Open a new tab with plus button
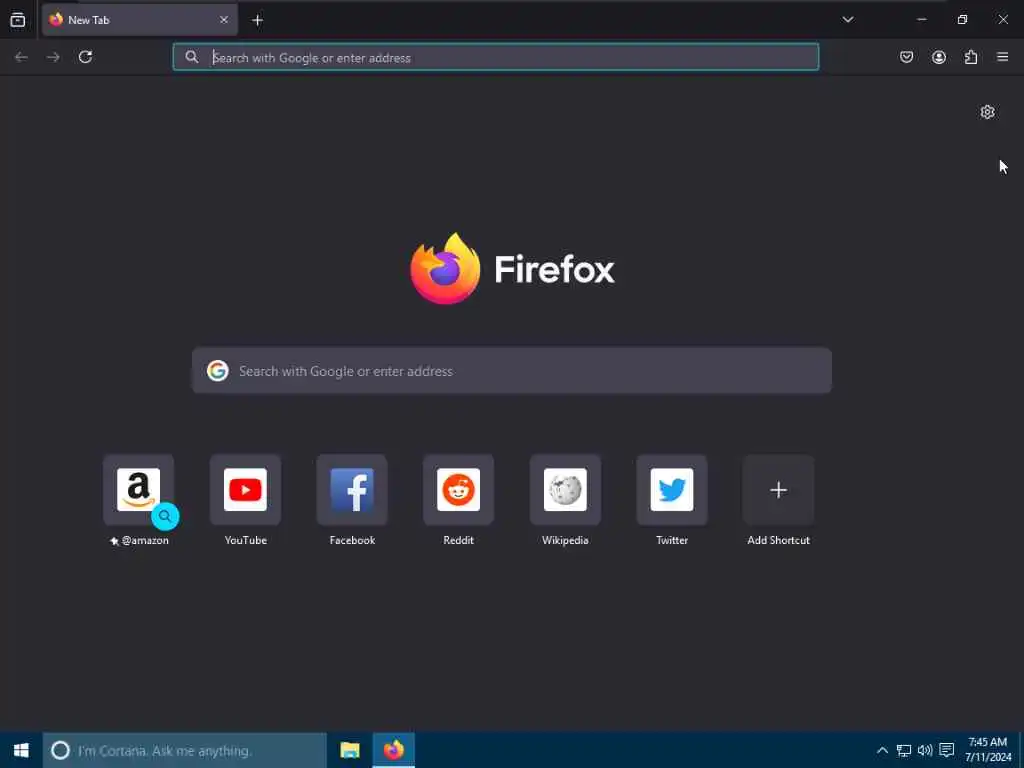 (x=257, y=20)
